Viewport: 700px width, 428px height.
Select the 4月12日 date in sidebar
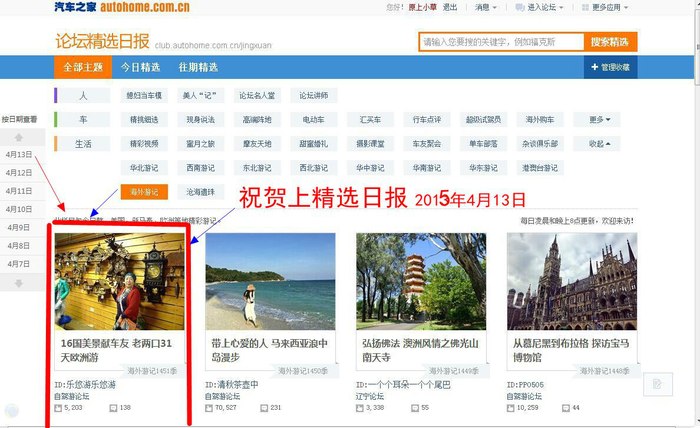coord(19,173)
